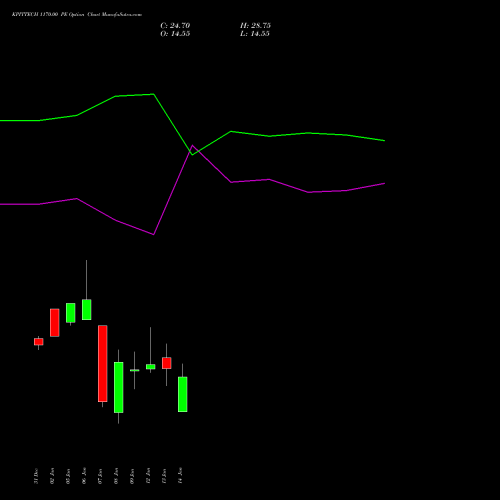Select the red candle for 13 Jan
500x500 pixels.
[x=167, y=363]
